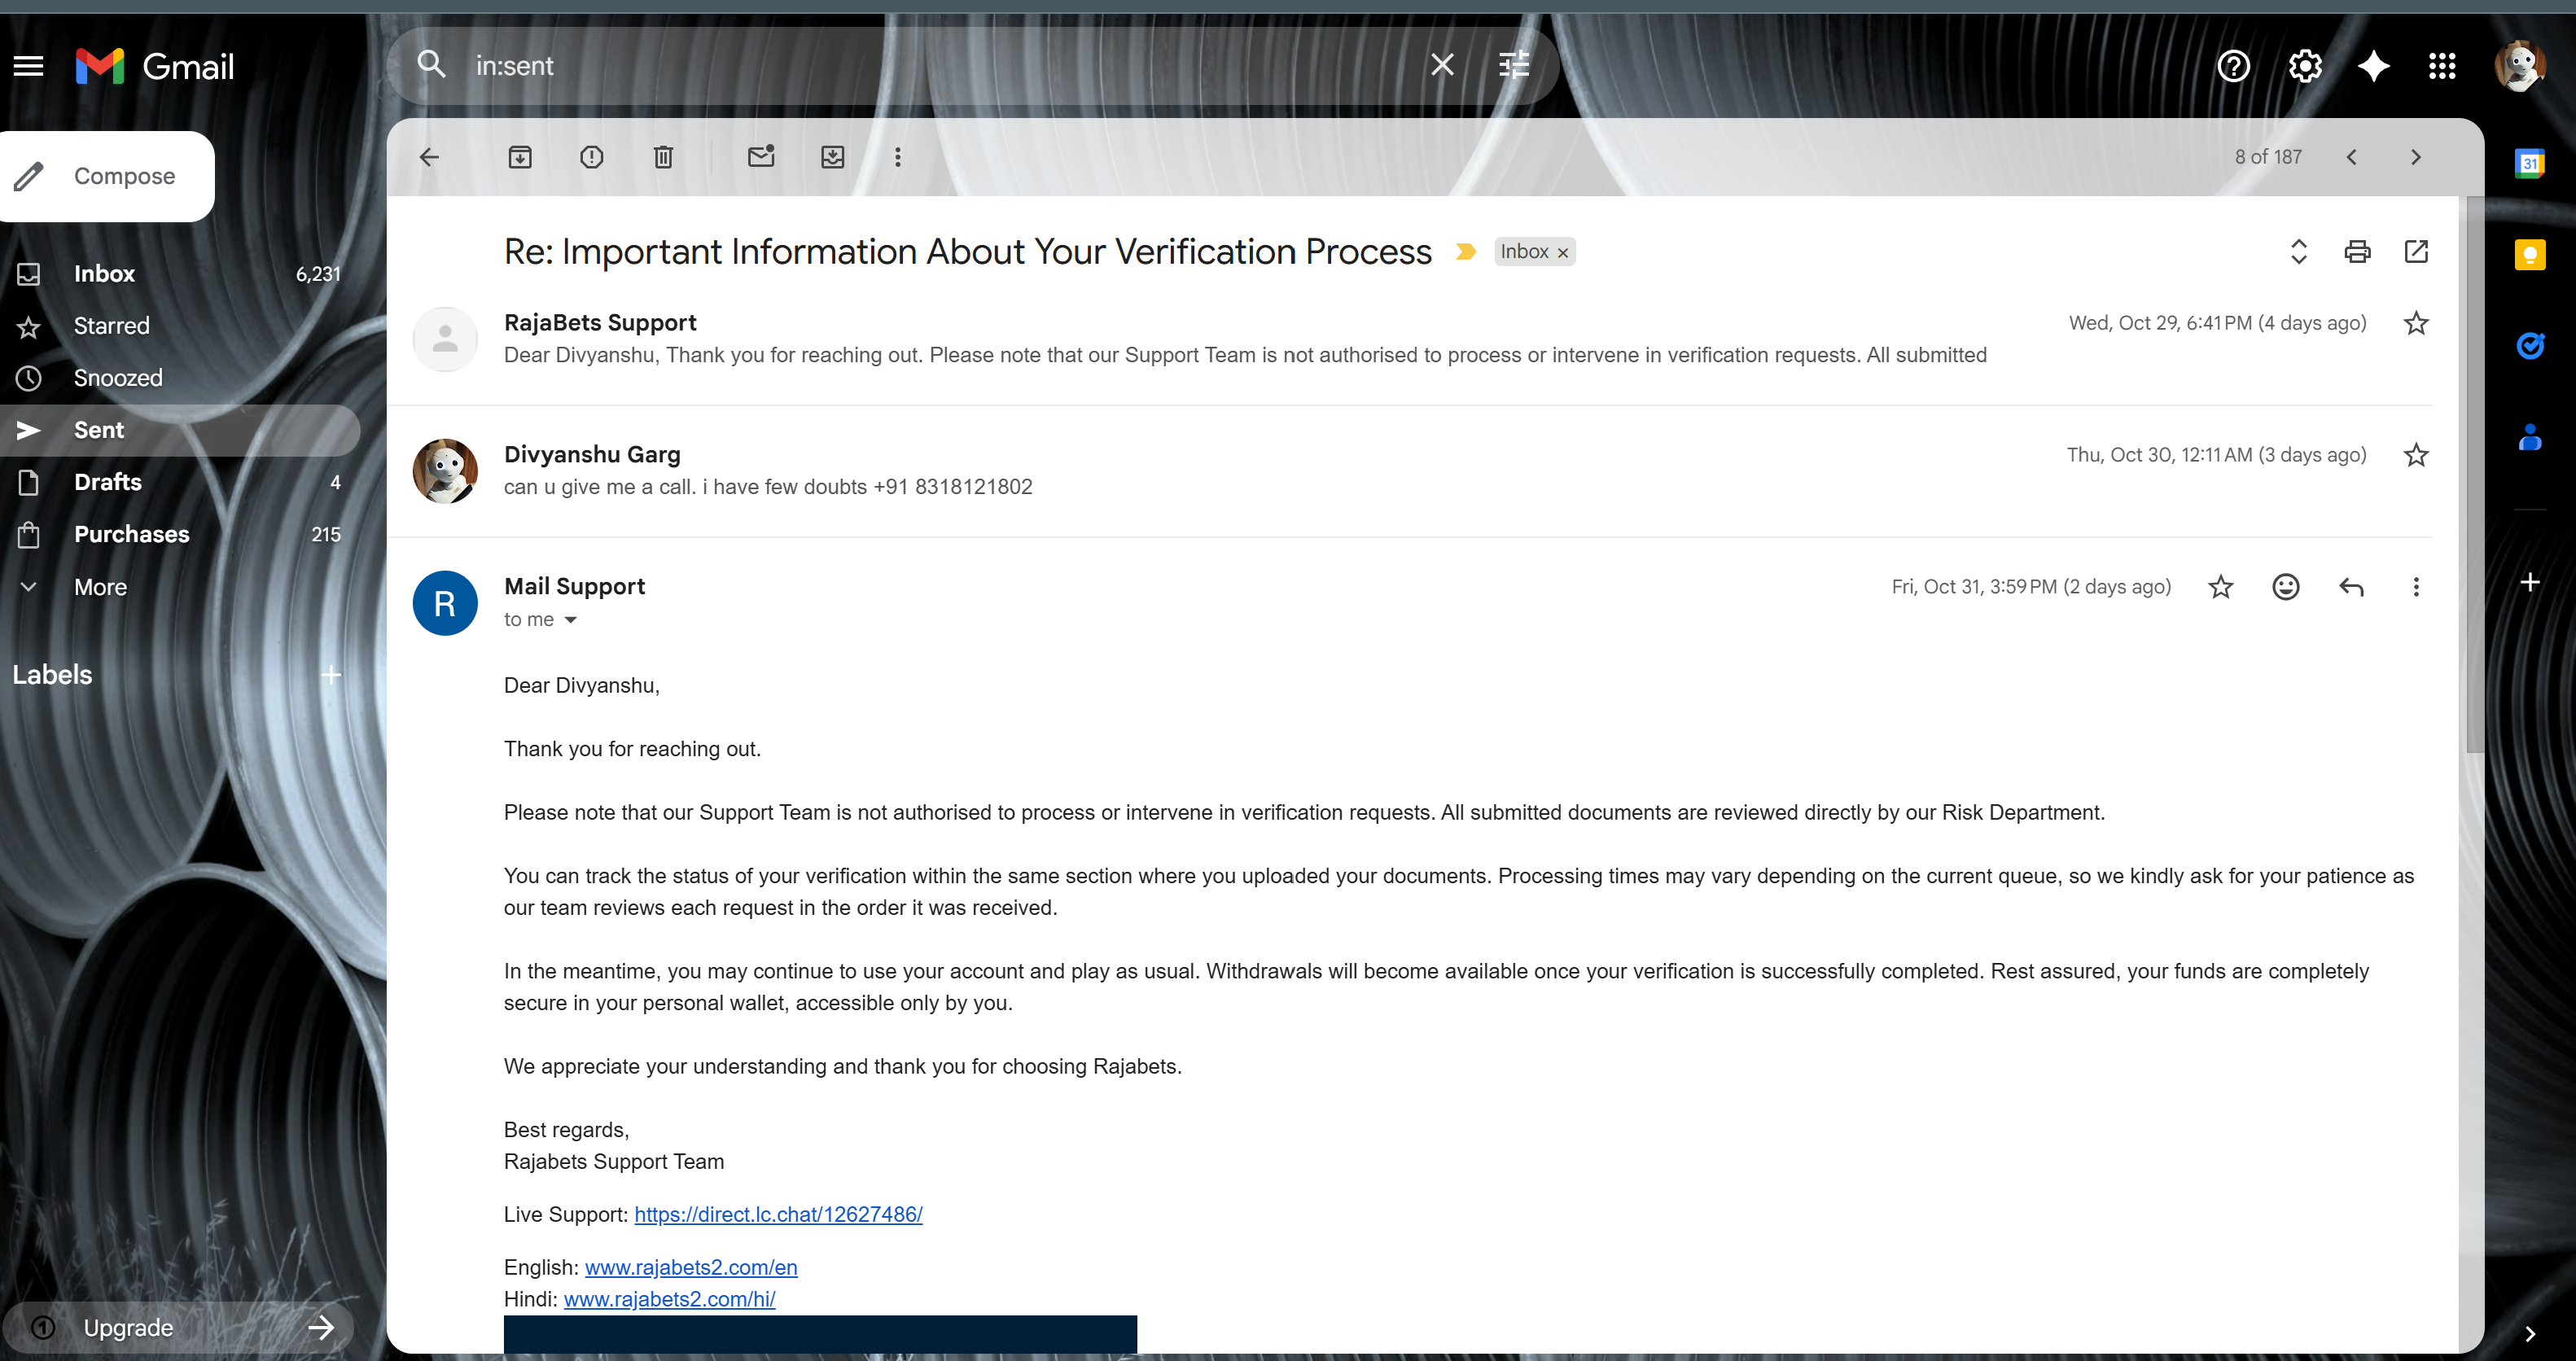This screenshot has width=2576, height=1361.
Task: Toggle the yellow importance marker
Action: point(1465,252)
